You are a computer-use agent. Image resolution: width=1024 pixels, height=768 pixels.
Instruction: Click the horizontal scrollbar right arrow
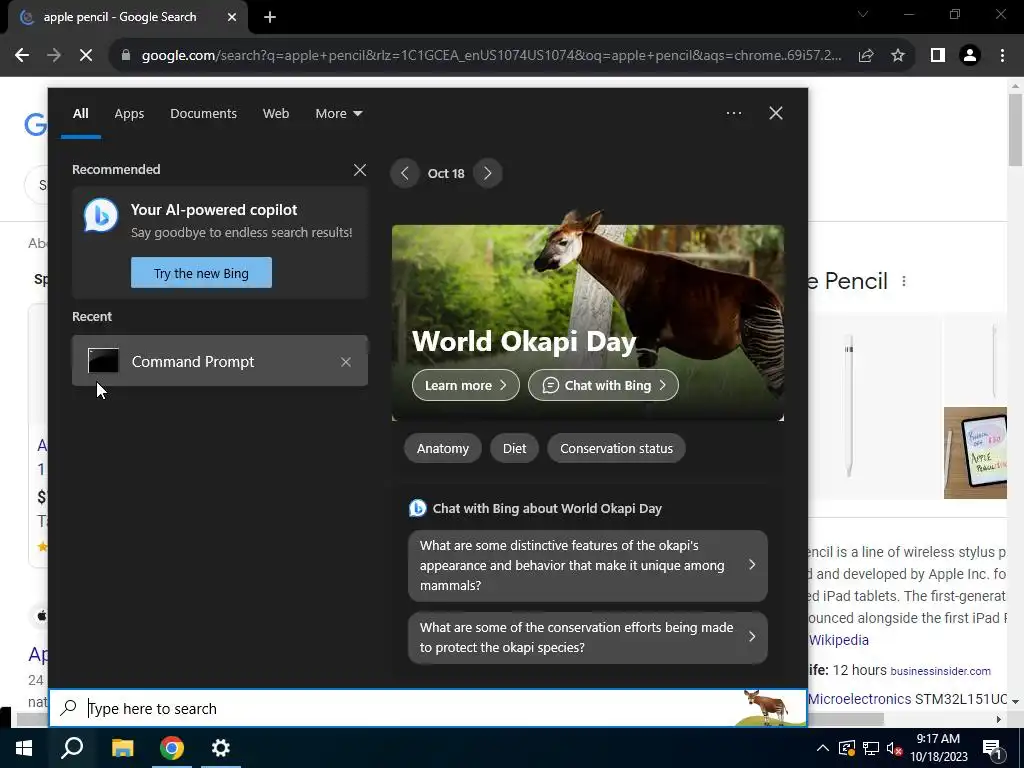pos(999,719)
